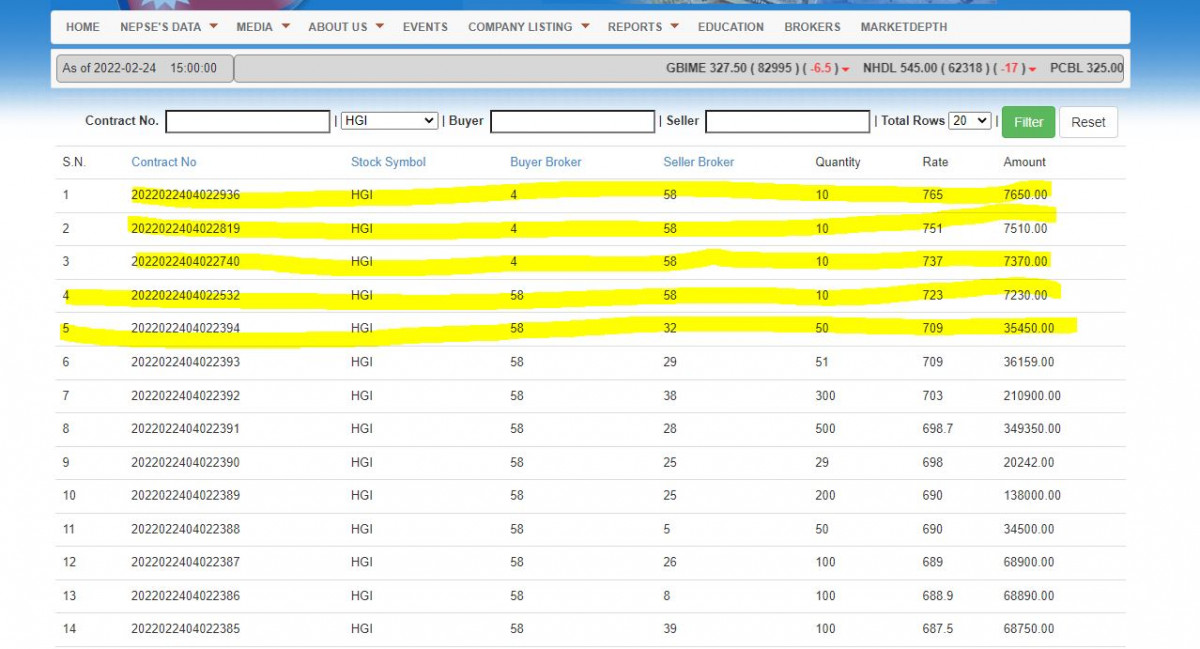Screen dimensions: 1200x649
Task: Click the Rate column header
Action: (x=935, y=162)
